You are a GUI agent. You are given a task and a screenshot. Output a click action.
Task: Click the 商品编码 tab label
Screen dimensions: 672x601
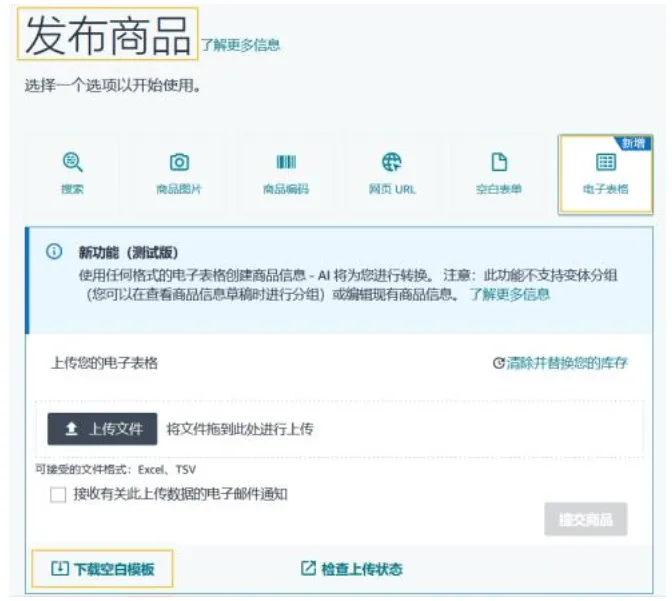pos(286,189)
